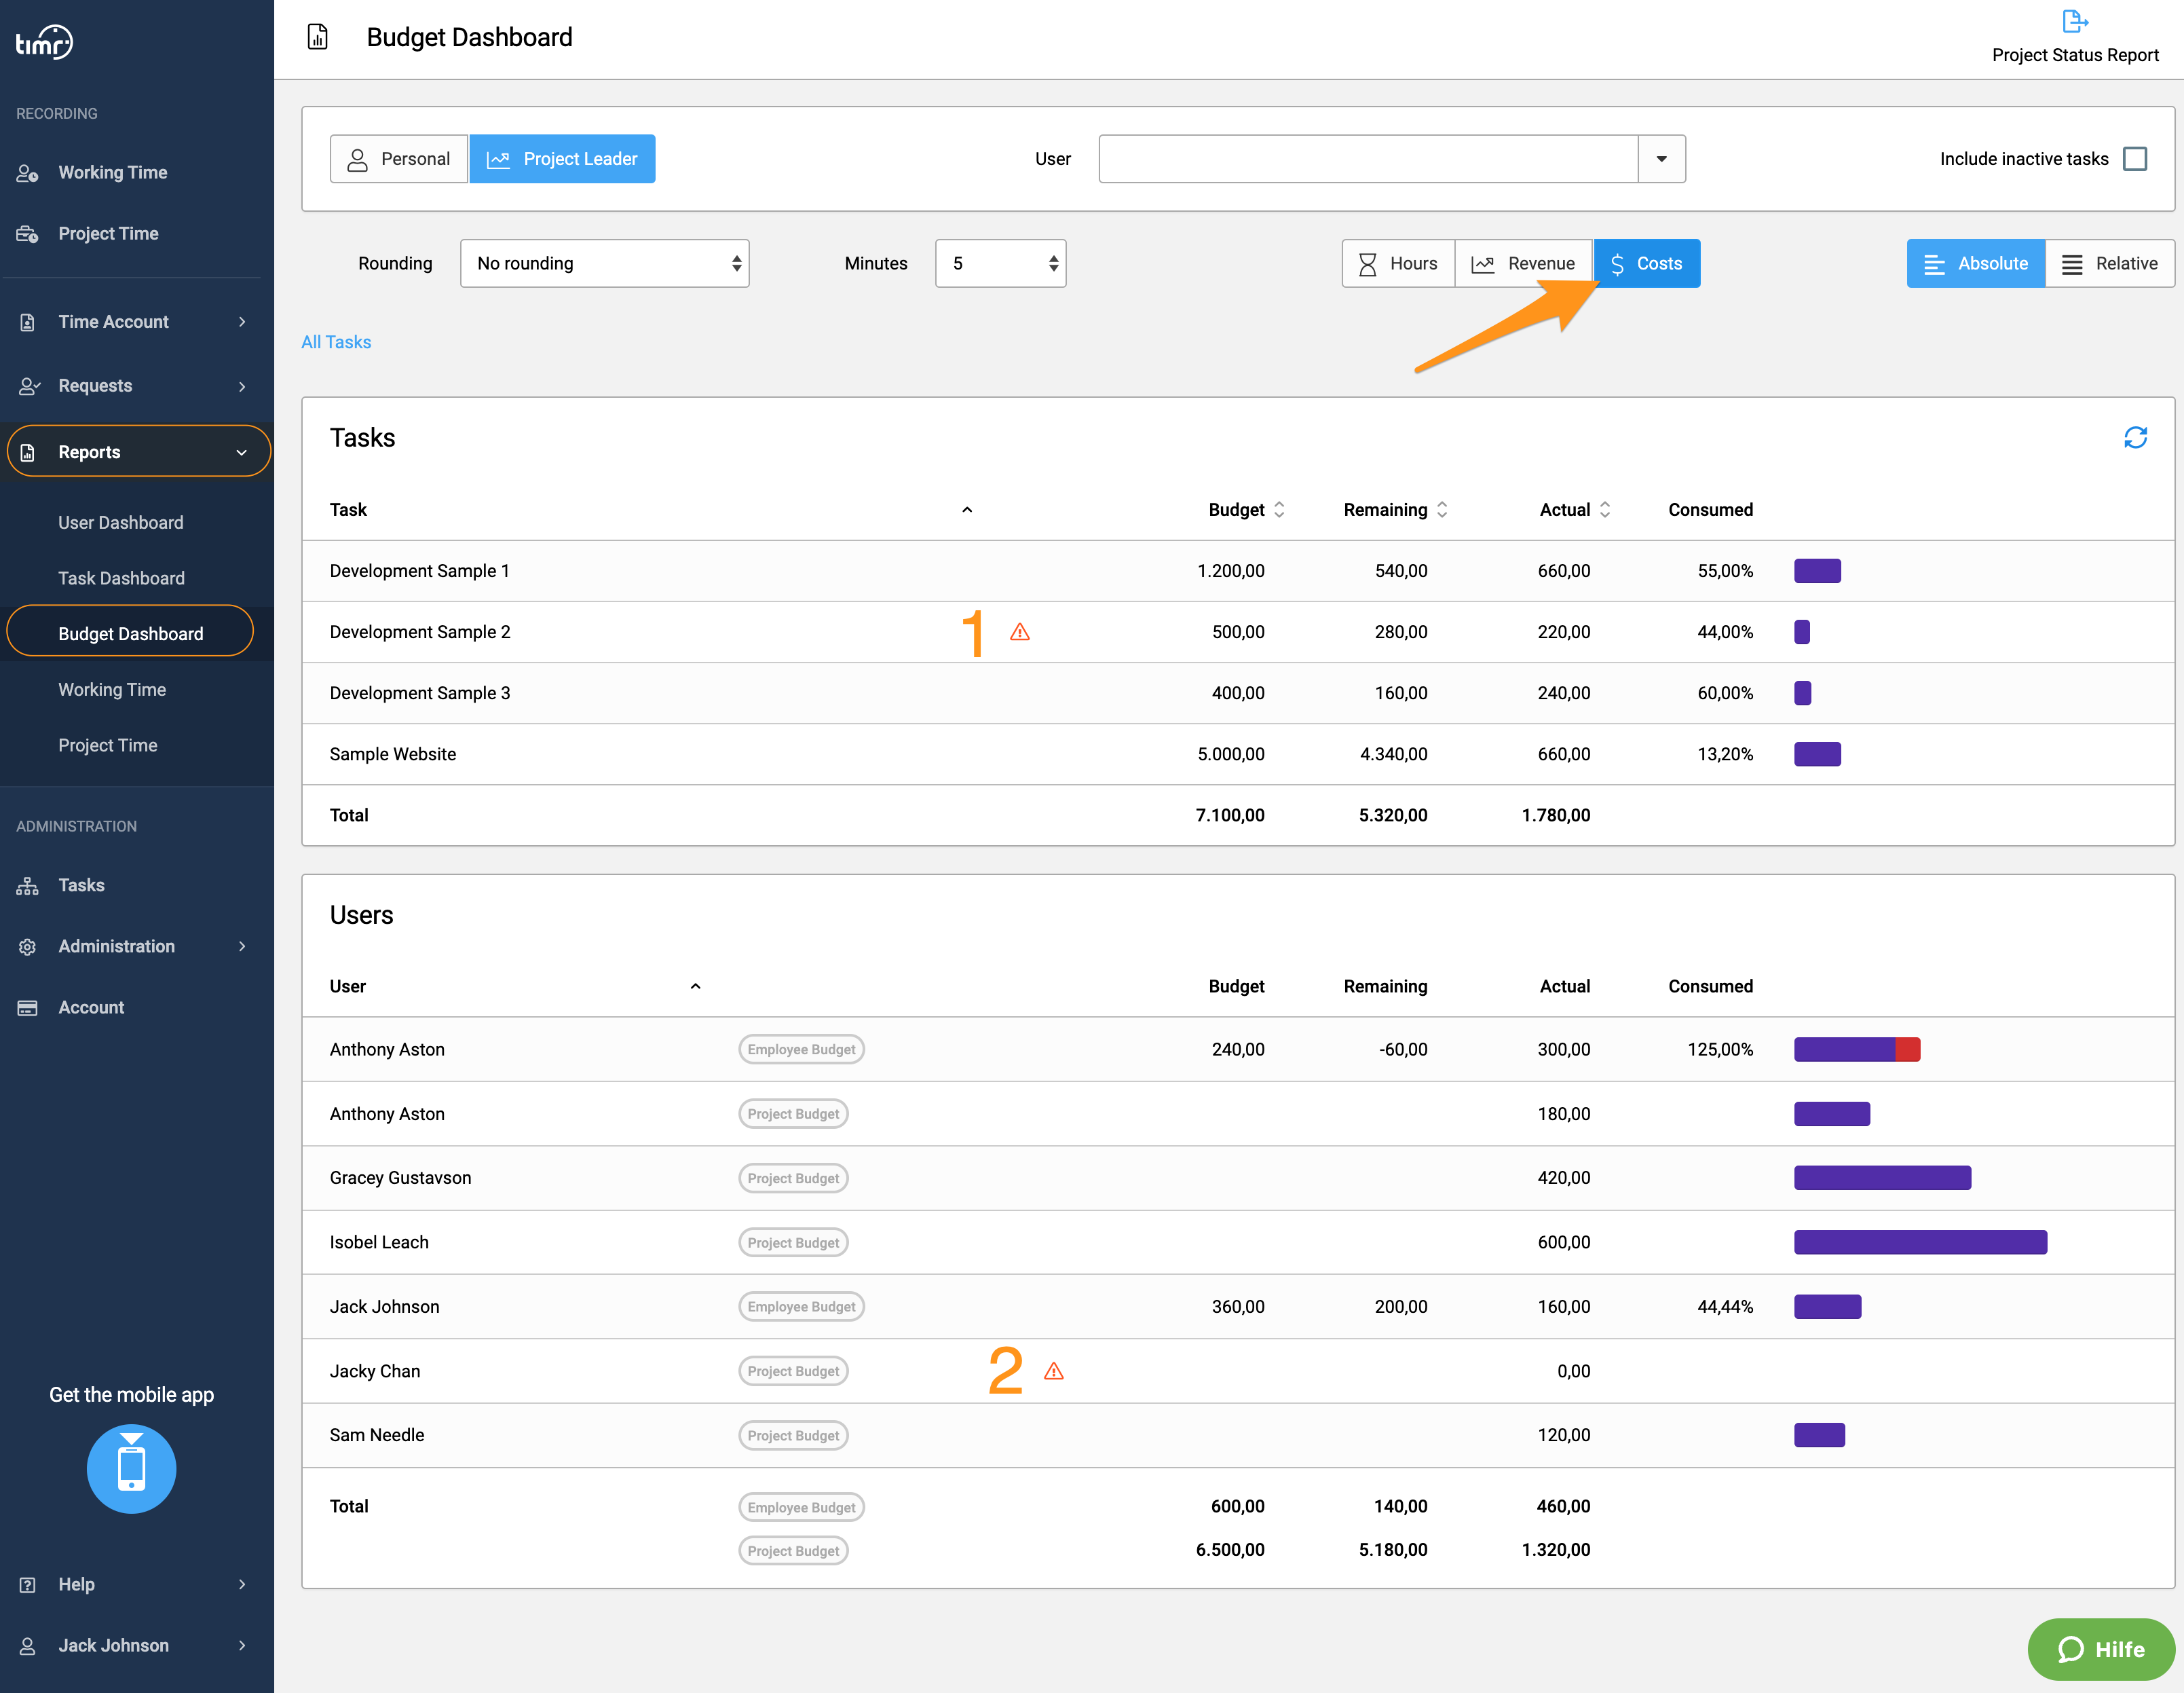Open Working Time under Reports
2184x1693 pixels.
point(112,690)
